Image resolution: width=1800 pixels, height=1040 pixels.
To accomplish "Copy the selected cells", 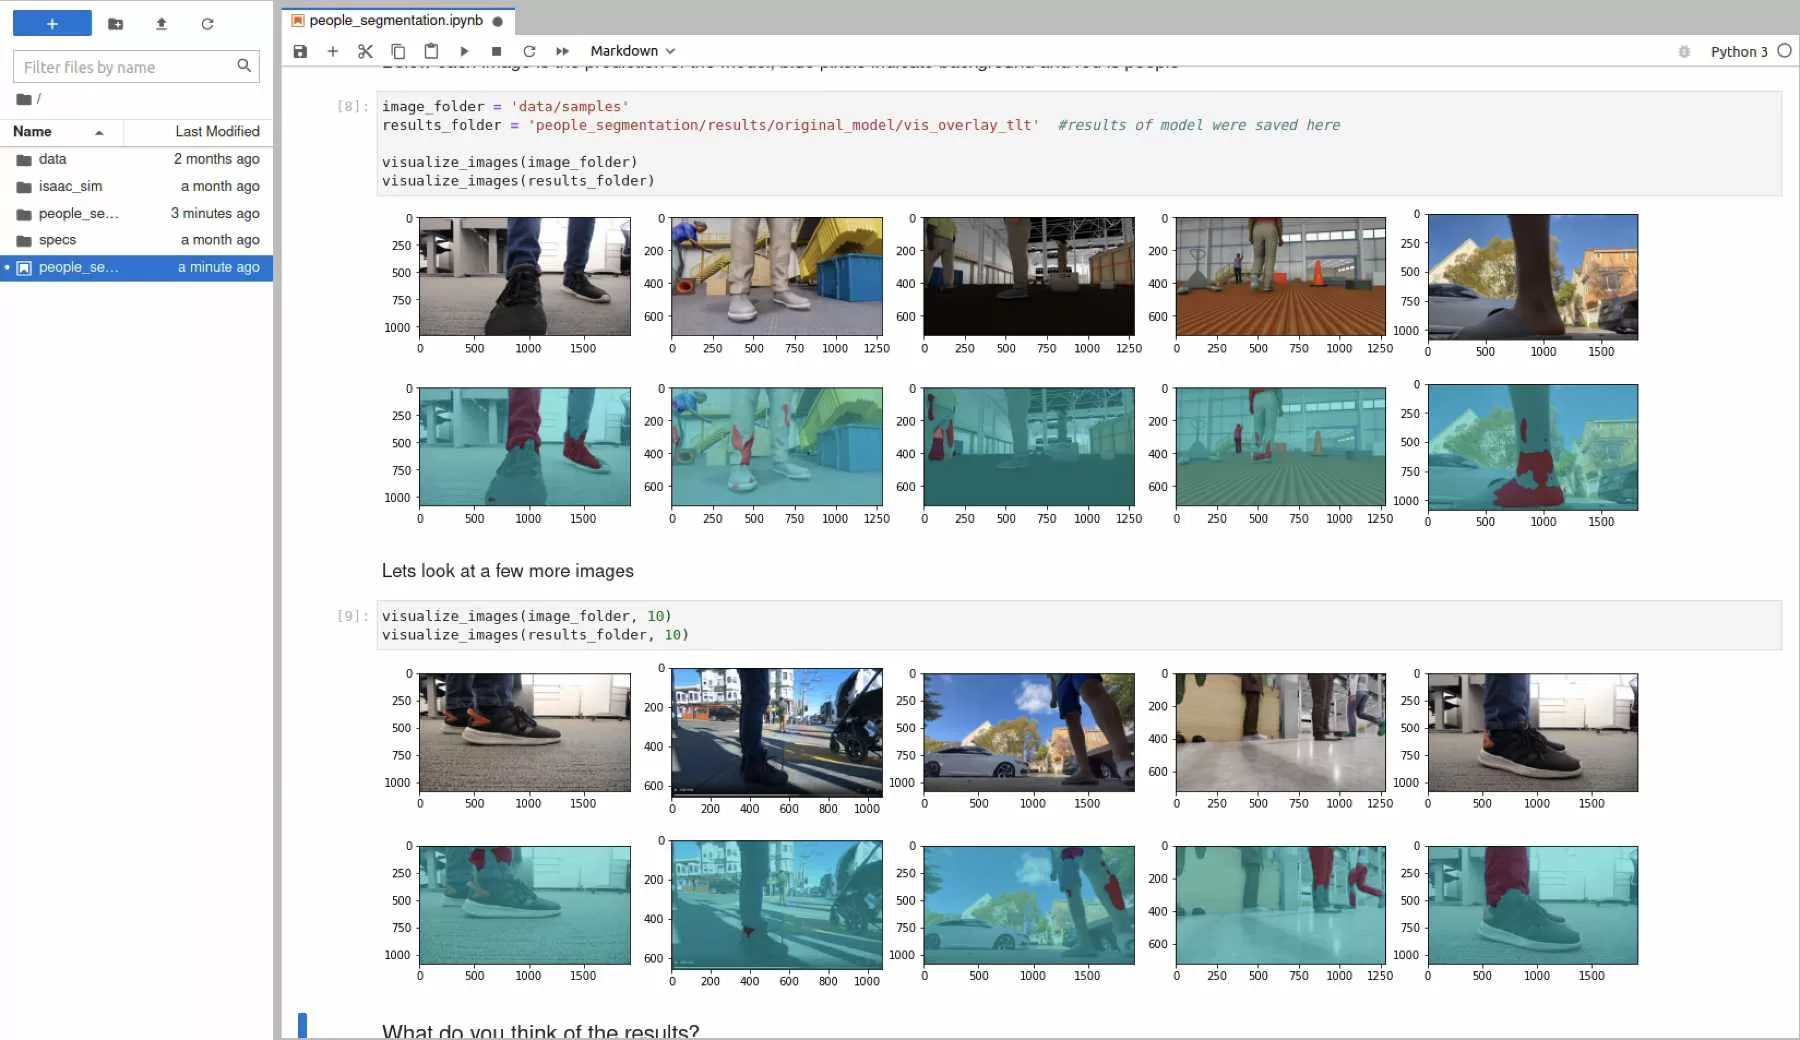I will click(x=398, y=51).
